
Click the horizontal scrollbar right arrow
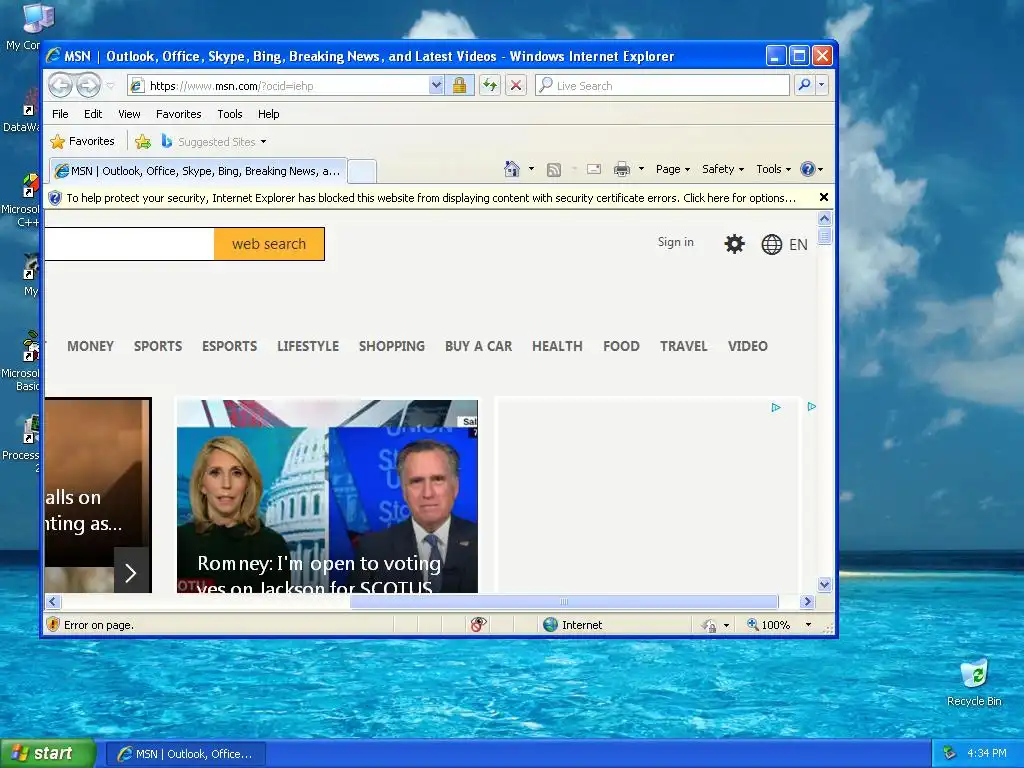click(x=807, y=601)
